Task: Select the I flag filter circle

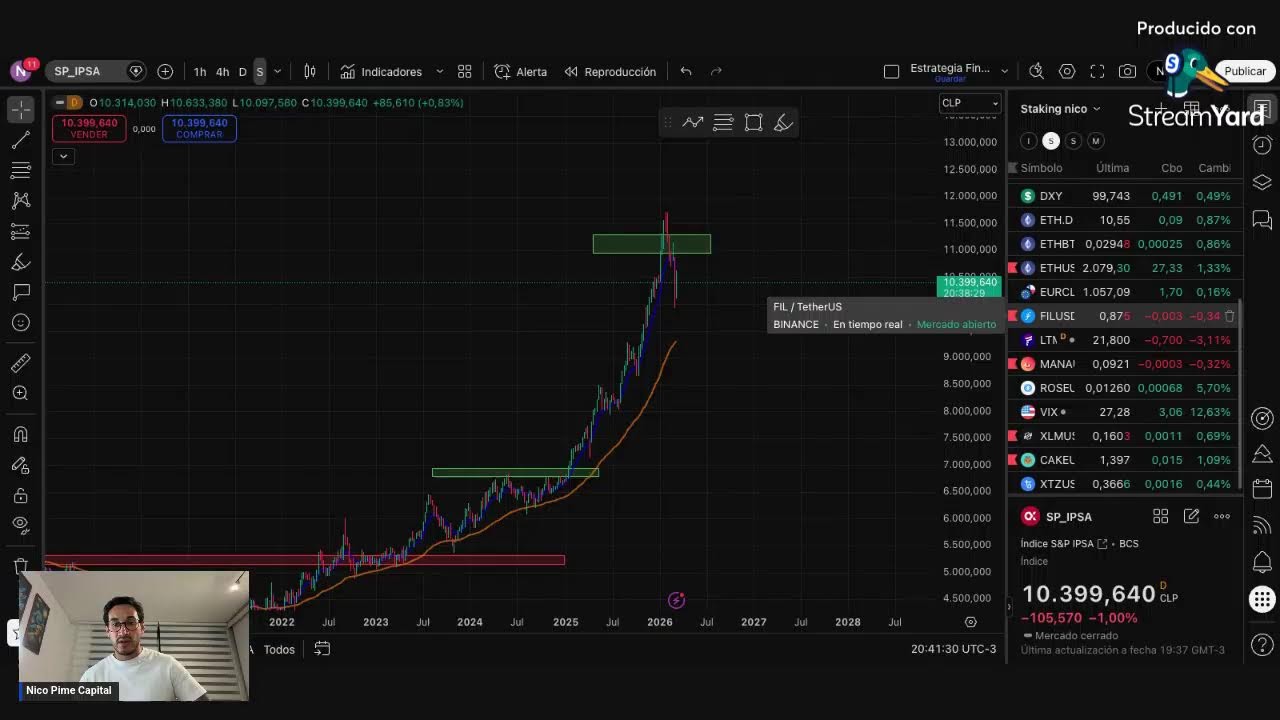Action: click(1028, 141)
